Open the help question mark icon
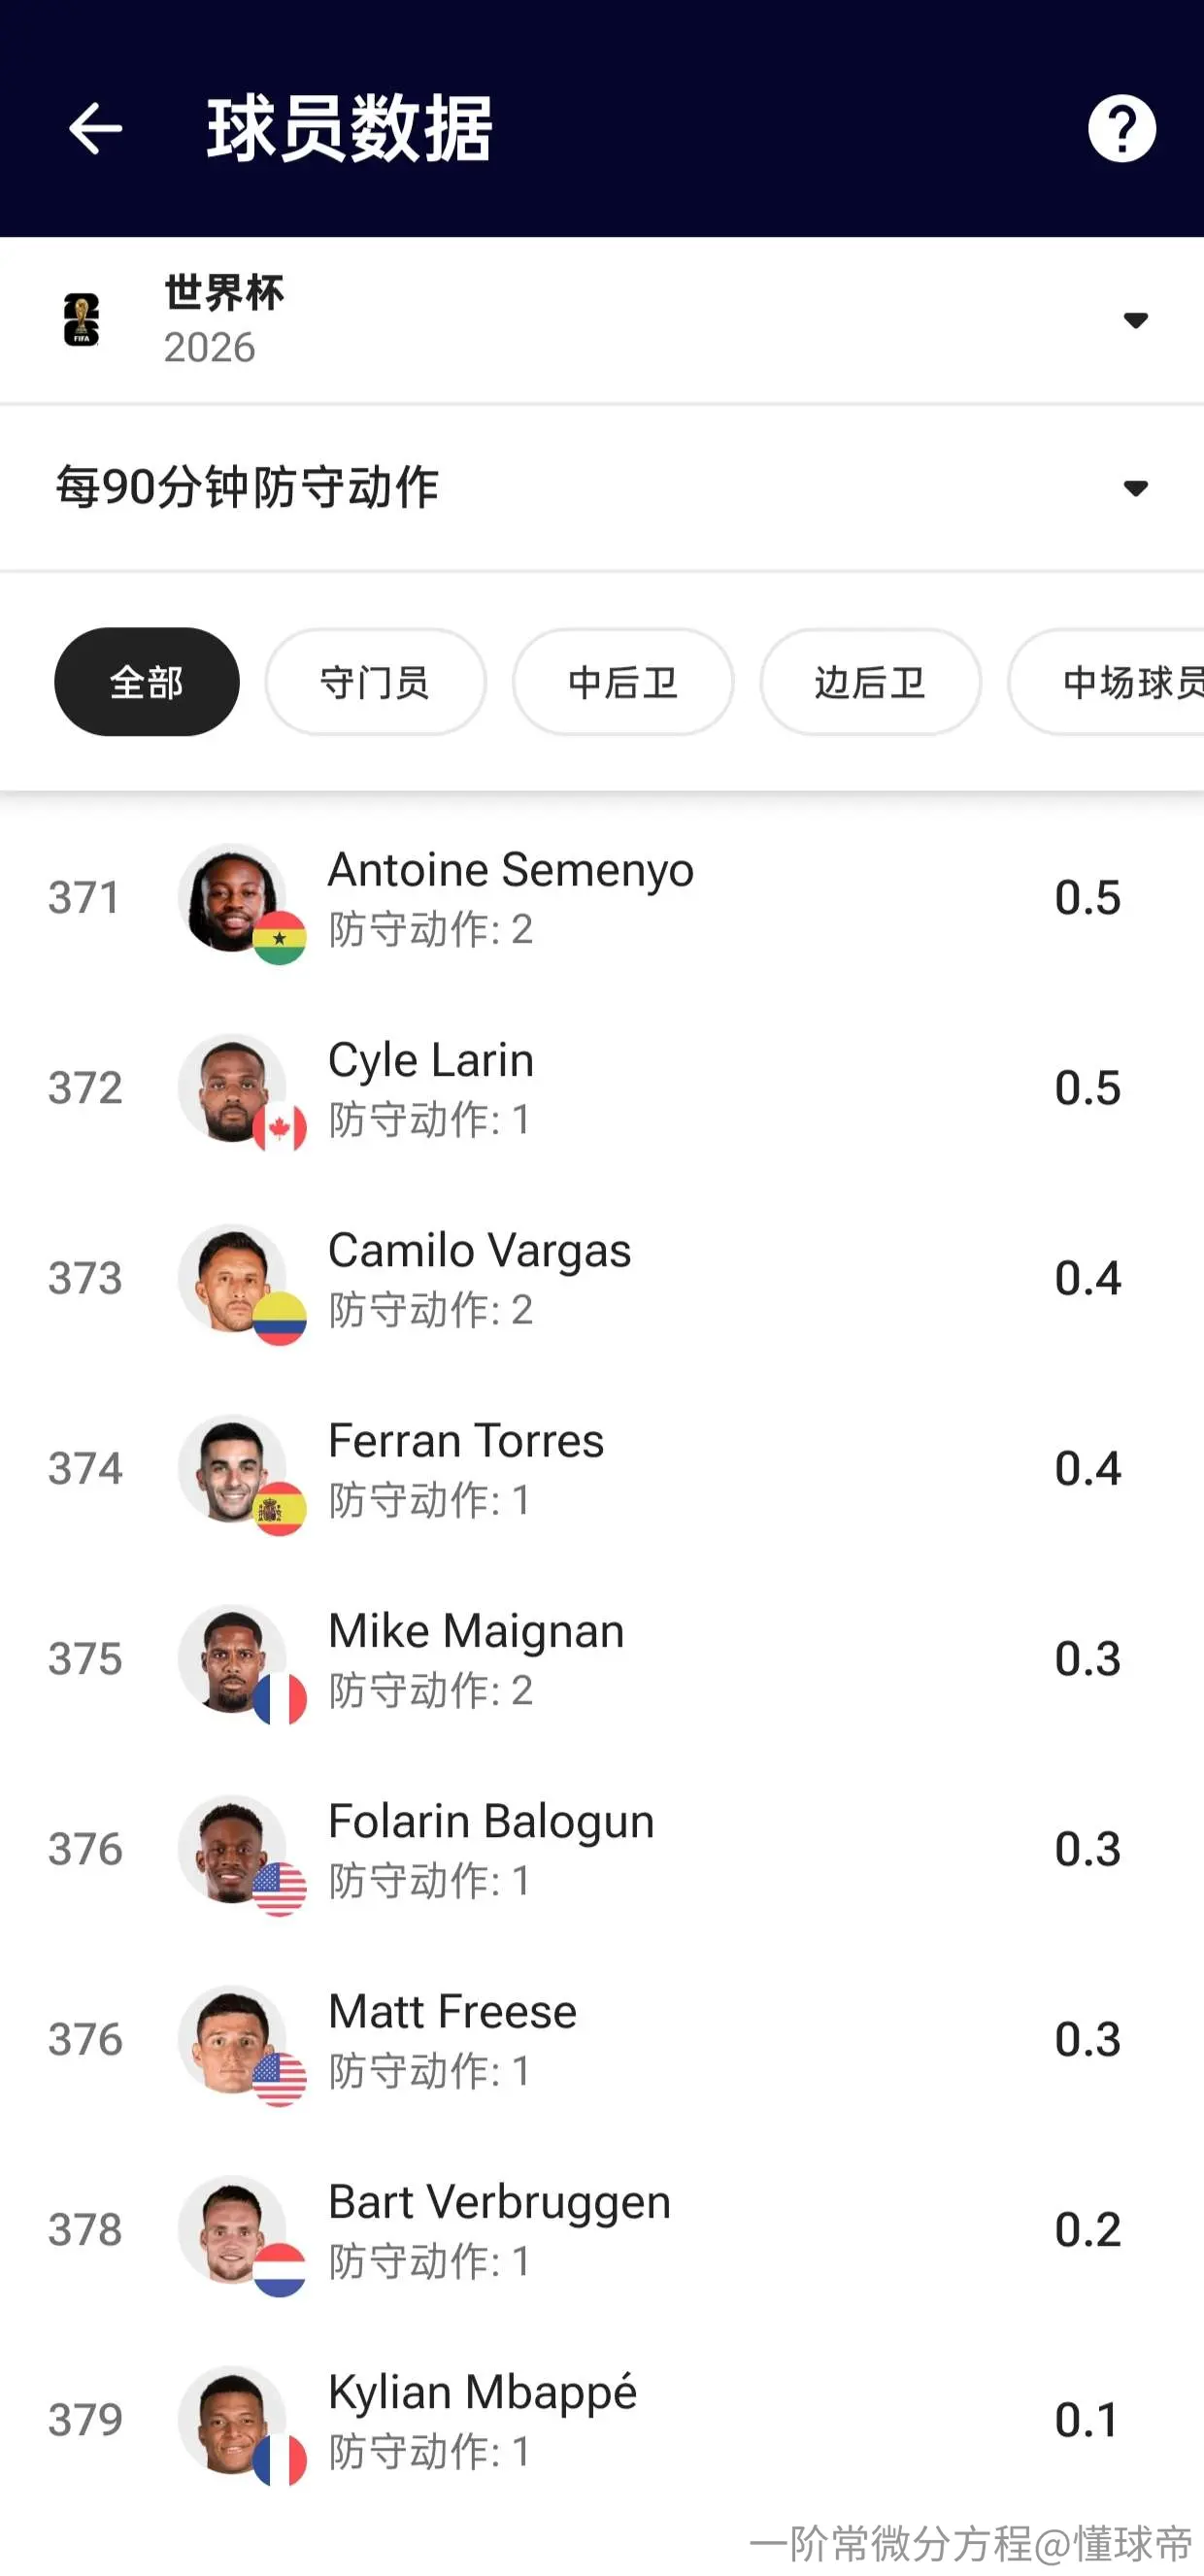Screen dimensions: 1204x2576 click(1122, 128)
